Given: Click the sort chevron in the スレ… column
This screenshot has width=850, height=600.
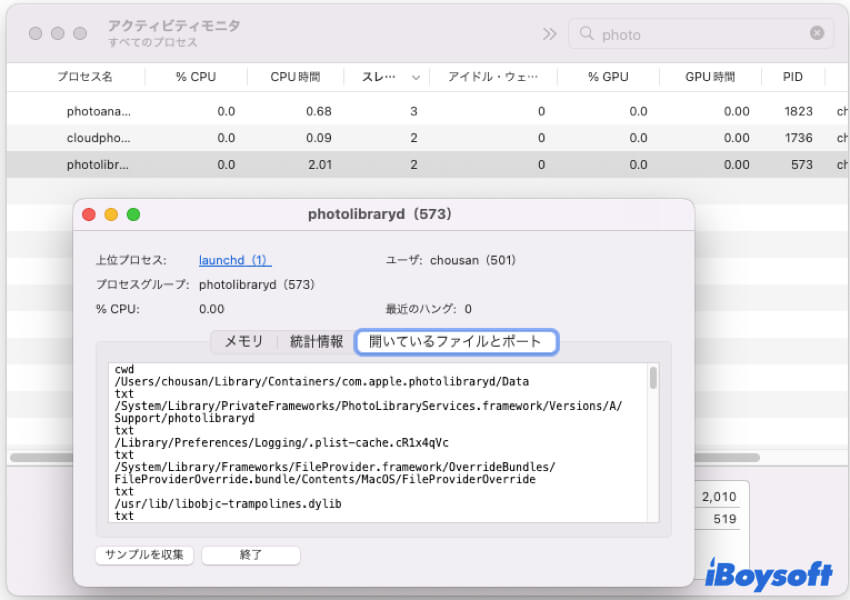Looking at the screenshot, I should pos(416,78).
